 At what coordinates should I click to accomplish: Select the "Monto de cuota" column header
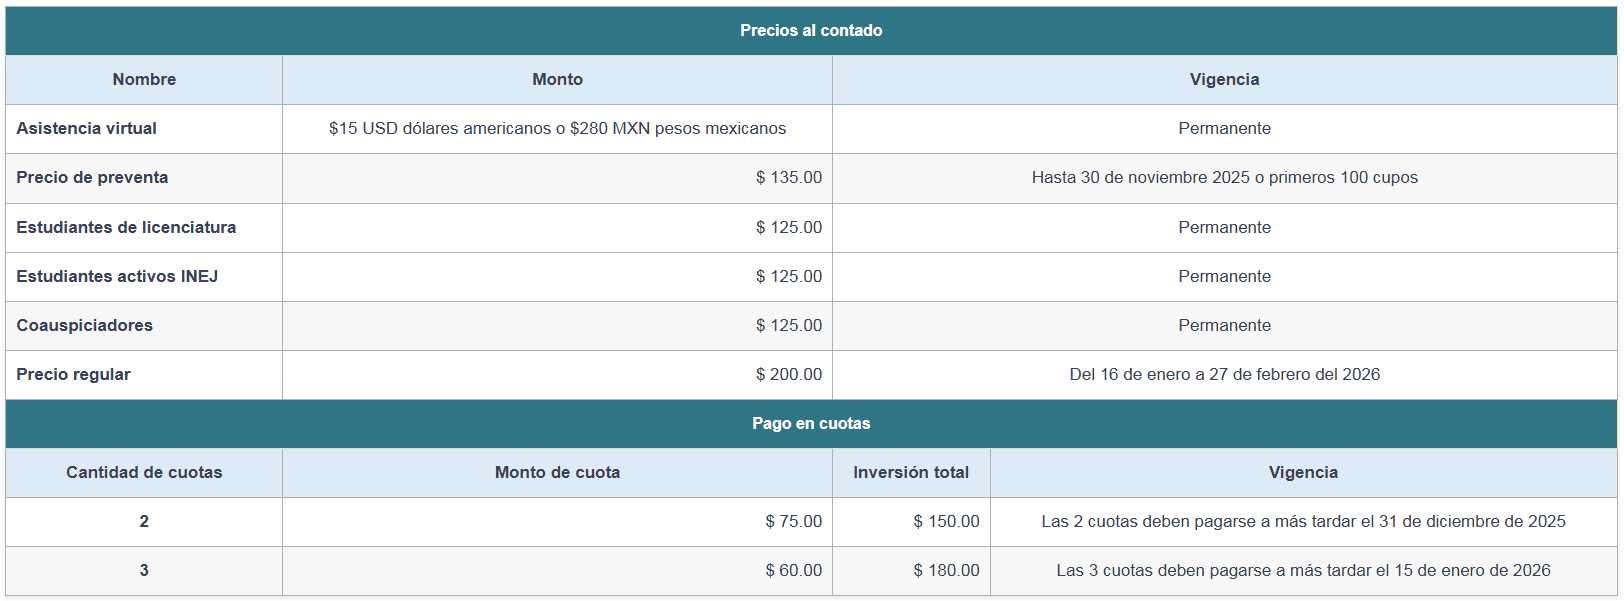click(557, 473)
